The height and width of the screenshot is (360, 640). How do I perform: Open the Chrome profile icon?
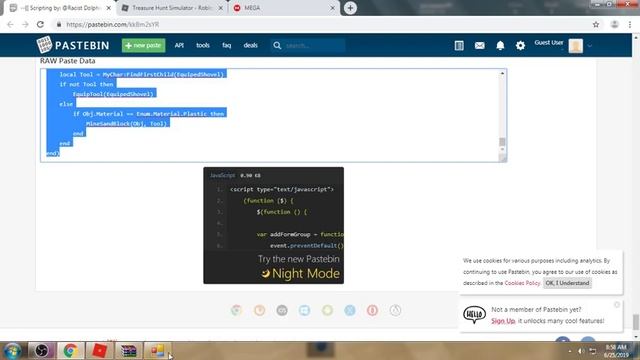point(614,24)
